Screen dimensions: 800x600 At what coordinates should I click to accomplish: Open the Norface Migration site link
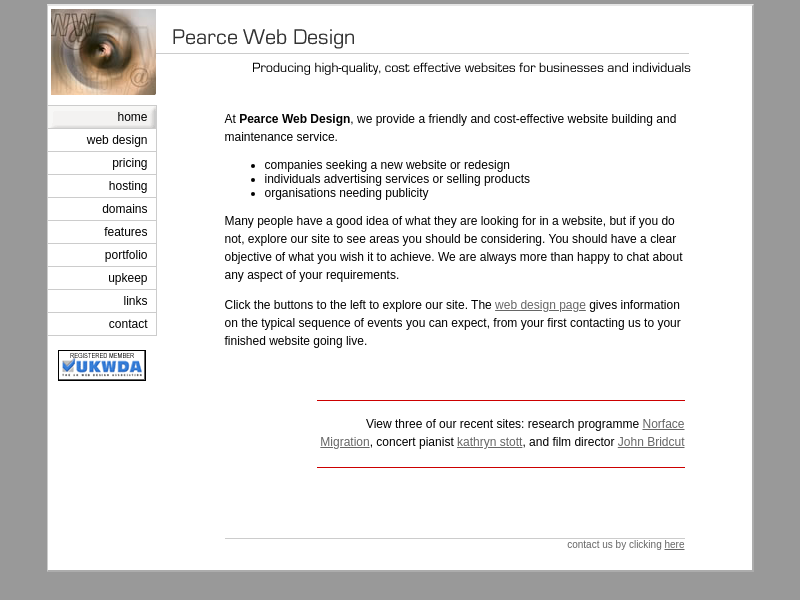663,424
